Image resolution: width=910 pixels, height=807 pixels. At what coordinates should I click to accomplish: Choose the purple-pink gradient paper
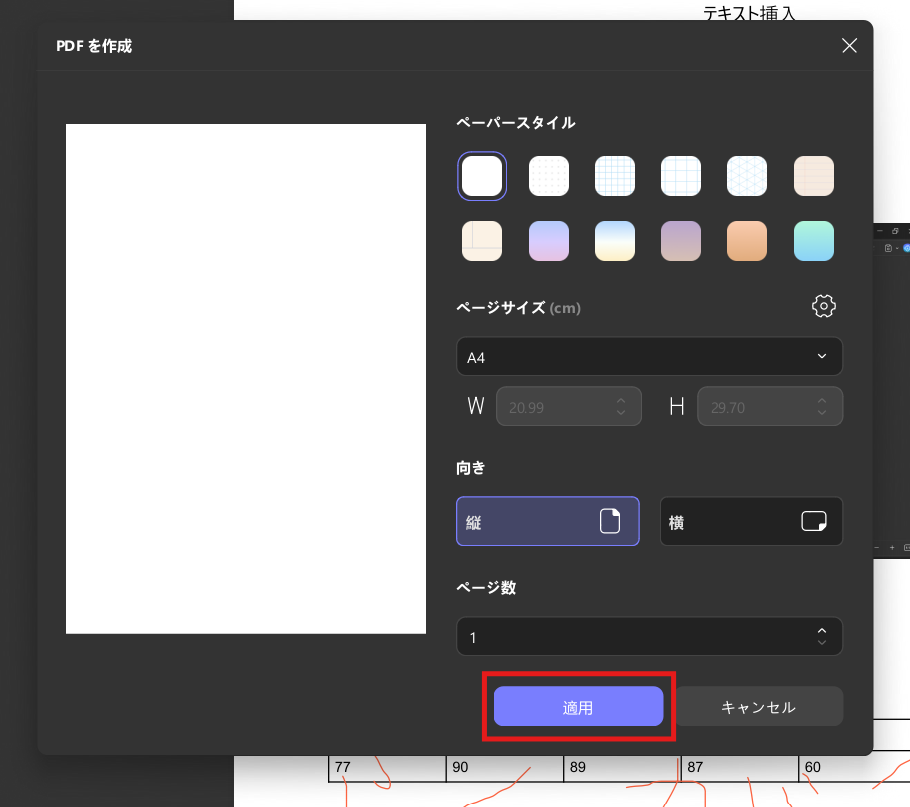(x=548, y=241)
